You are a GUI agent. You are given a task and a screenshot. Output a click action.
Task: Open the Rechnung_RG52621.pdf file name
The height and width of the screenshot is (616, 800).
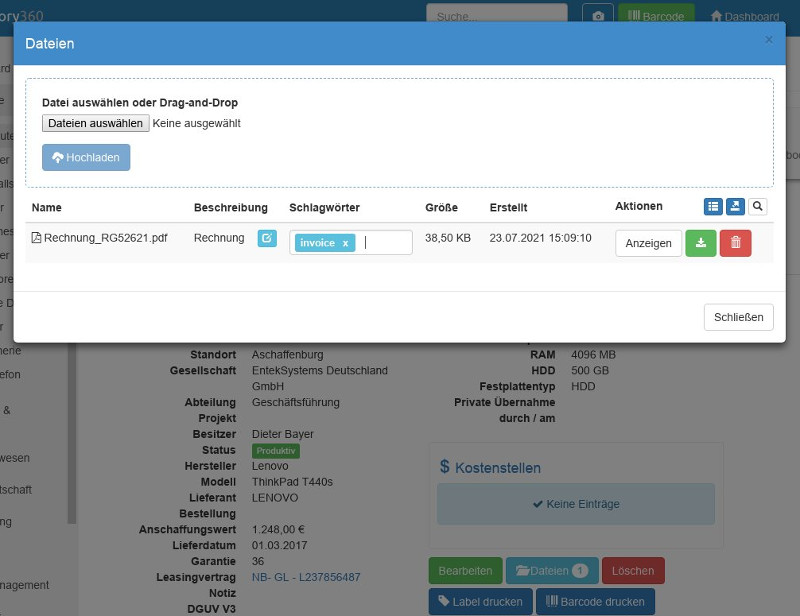click(x=105, y=238)
